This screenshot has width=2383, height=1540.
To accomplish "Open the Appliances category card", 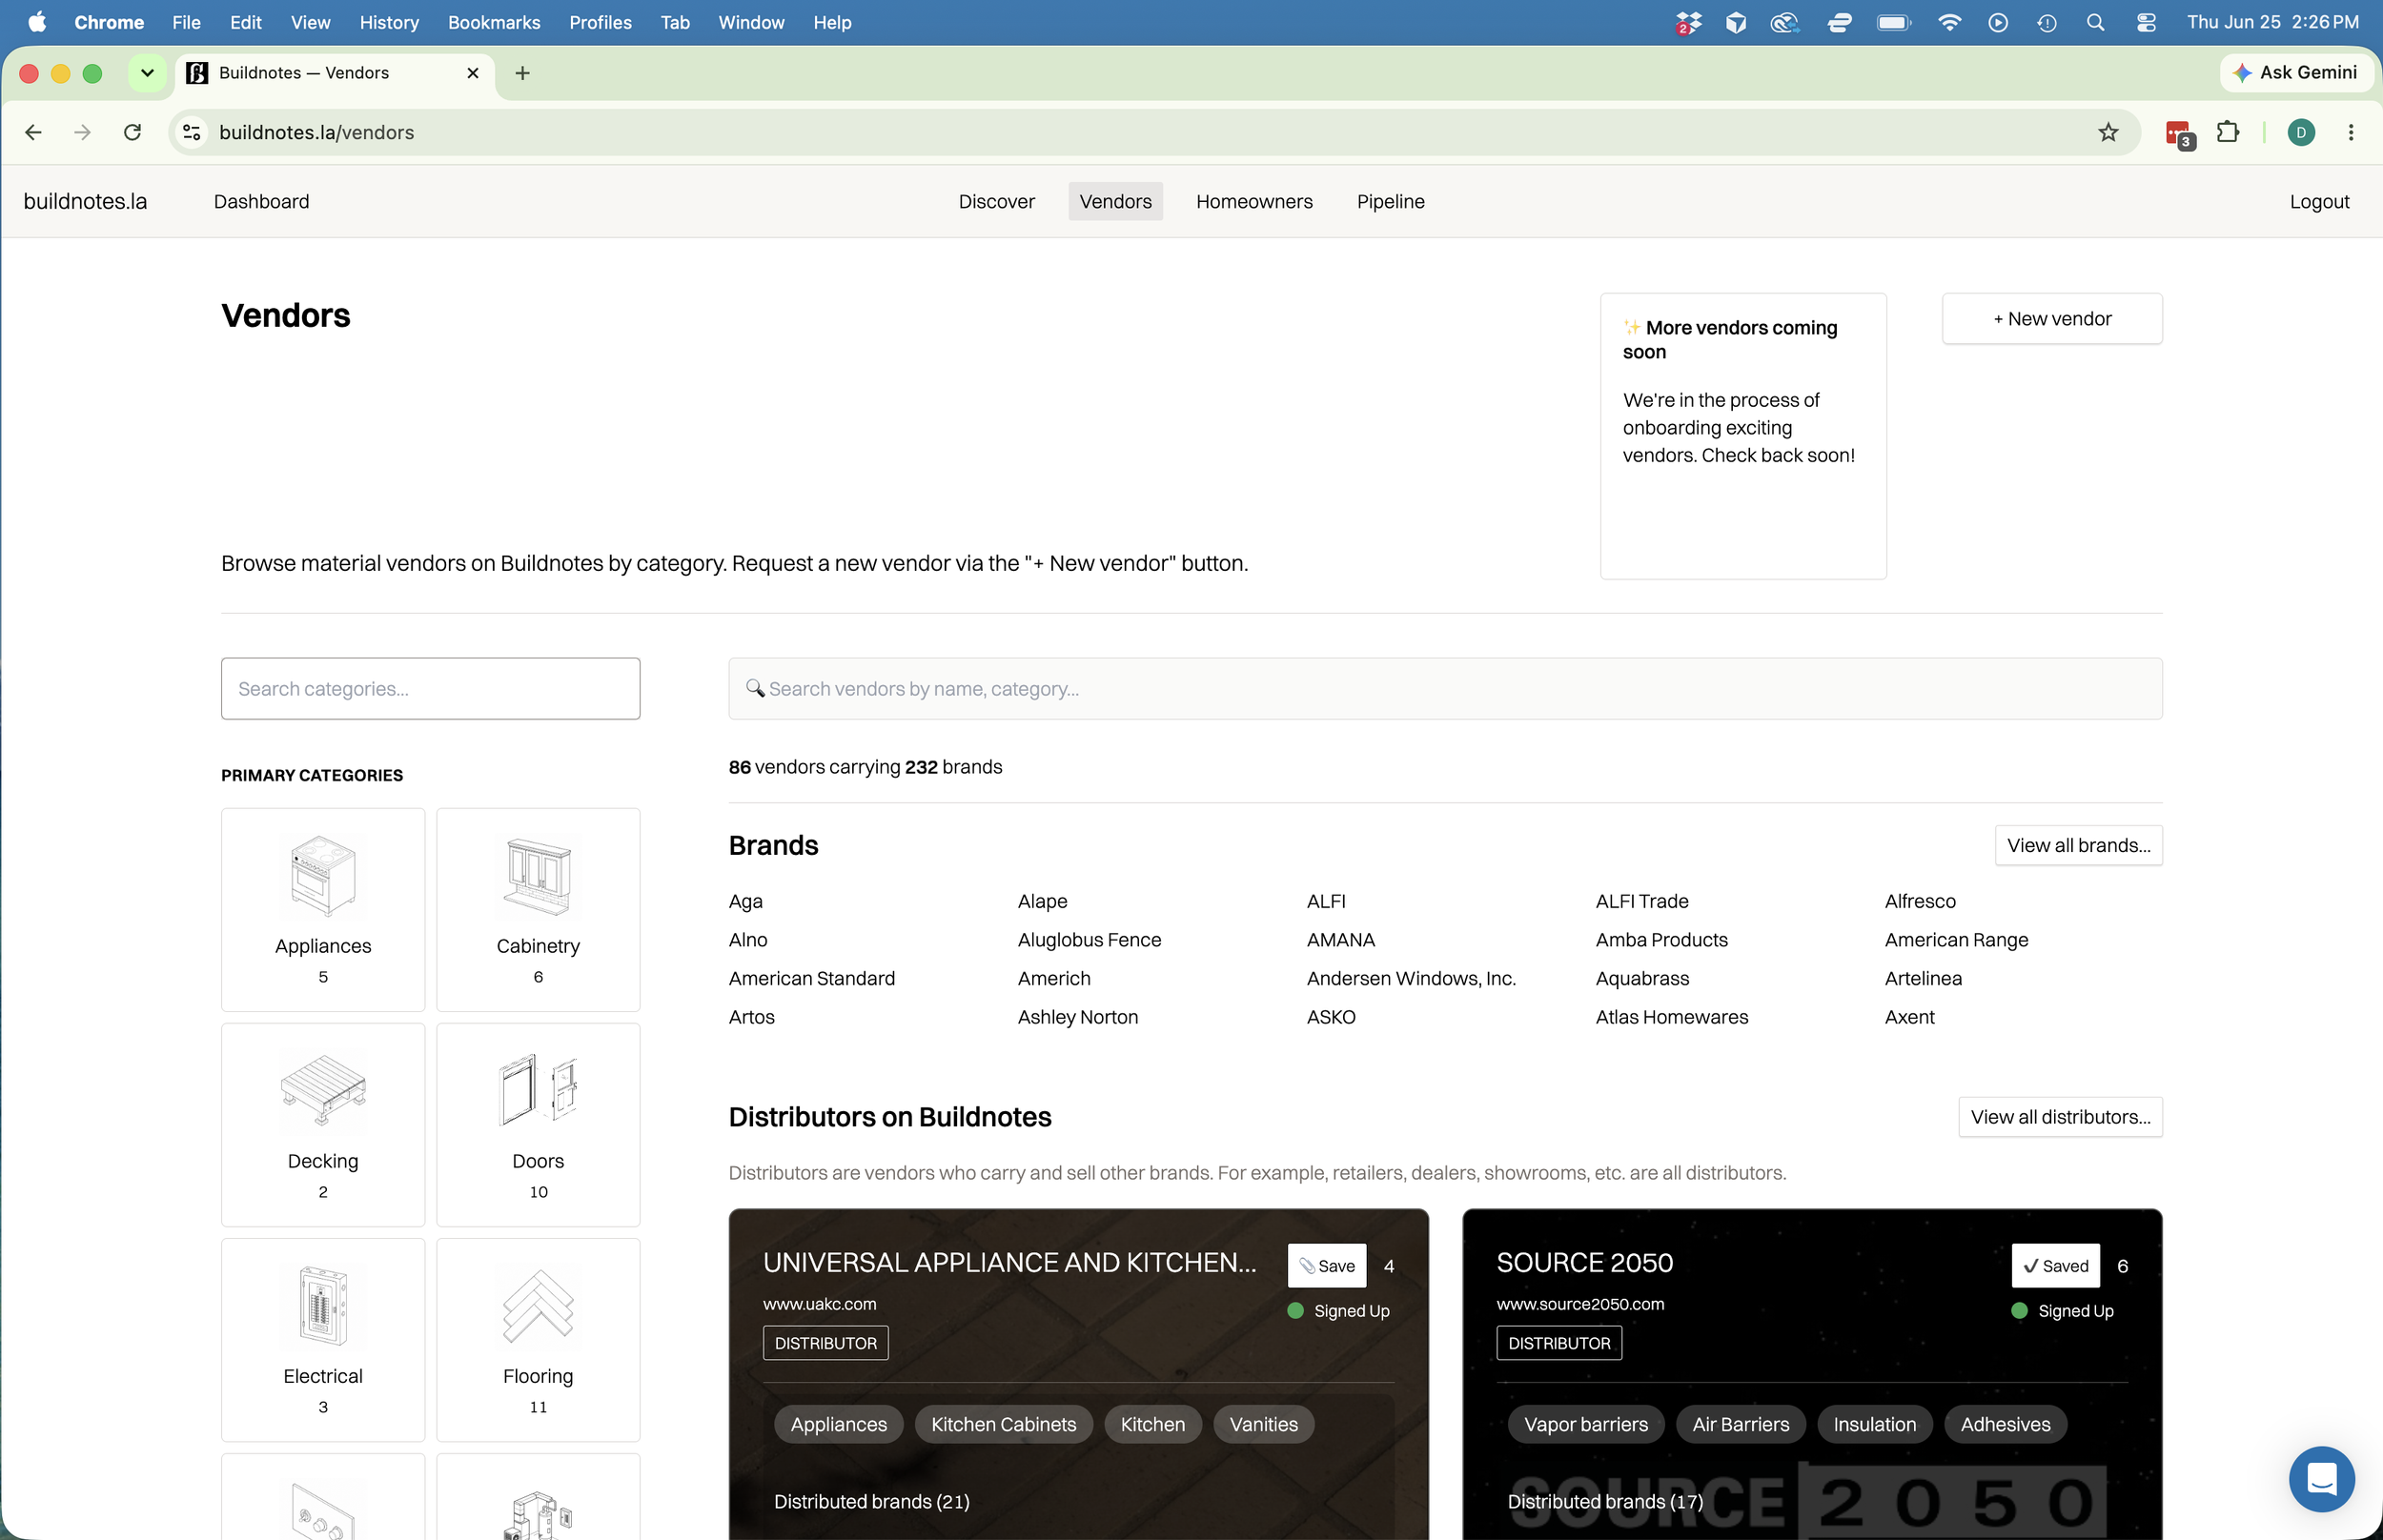I will [323, 909].
